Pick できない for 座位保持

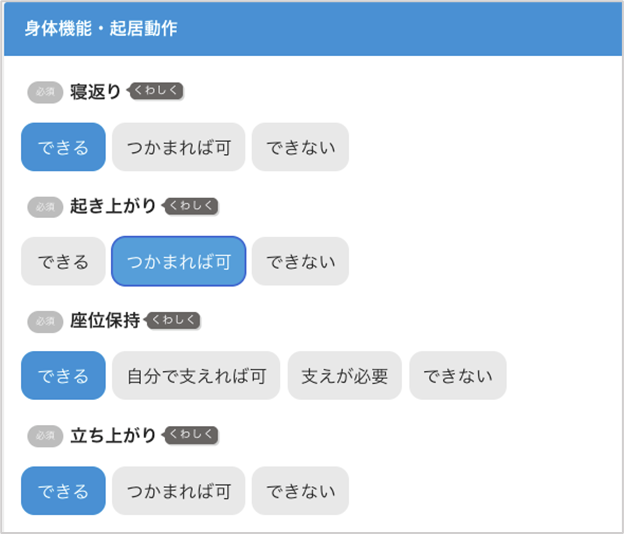click(x=458, y=376)
